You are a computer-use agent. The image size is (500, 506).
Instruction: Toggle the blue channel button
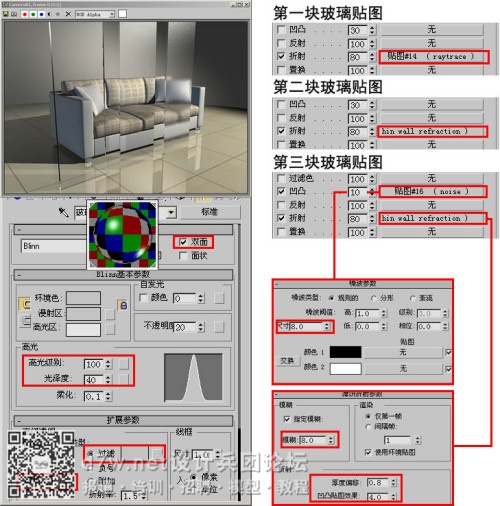pyautogui.click(x=41, y=14)
